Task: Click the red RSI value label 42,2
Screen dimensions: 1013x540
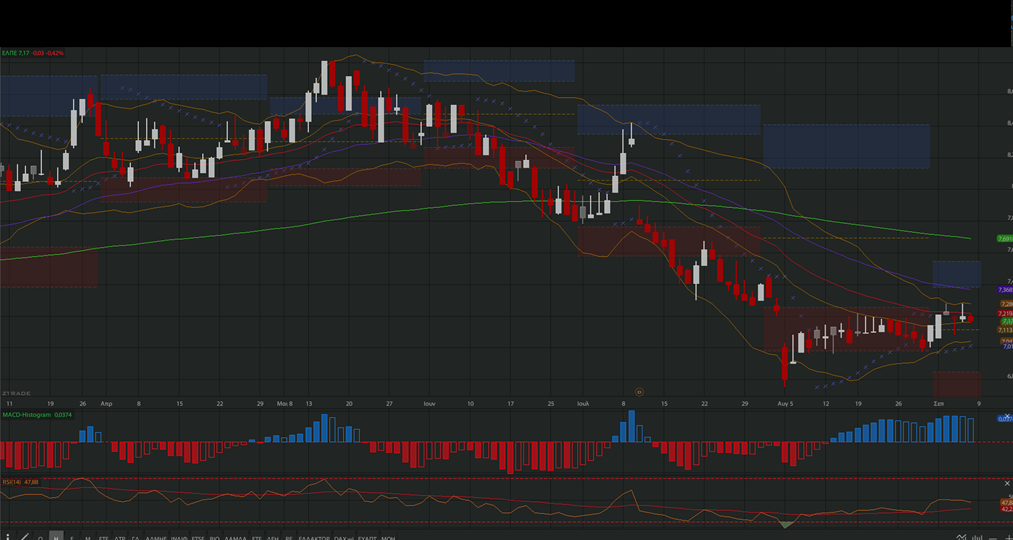Action: click(x=1007, y=509)
